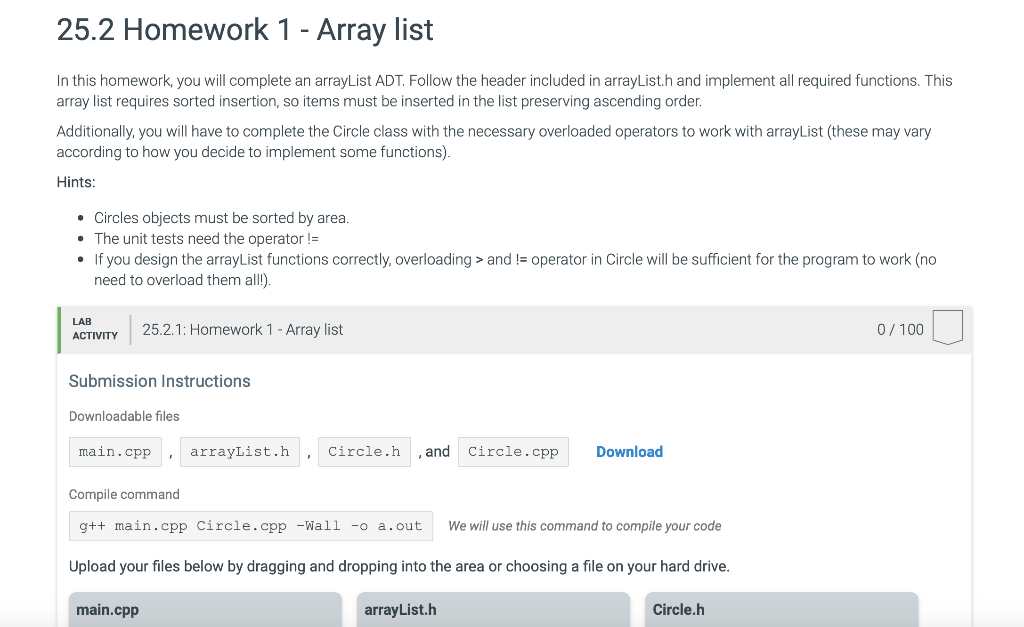Bookmark the lab activity using the flag icon
The height and width of the screenshot is (627, 1024).
coord(947,327)
